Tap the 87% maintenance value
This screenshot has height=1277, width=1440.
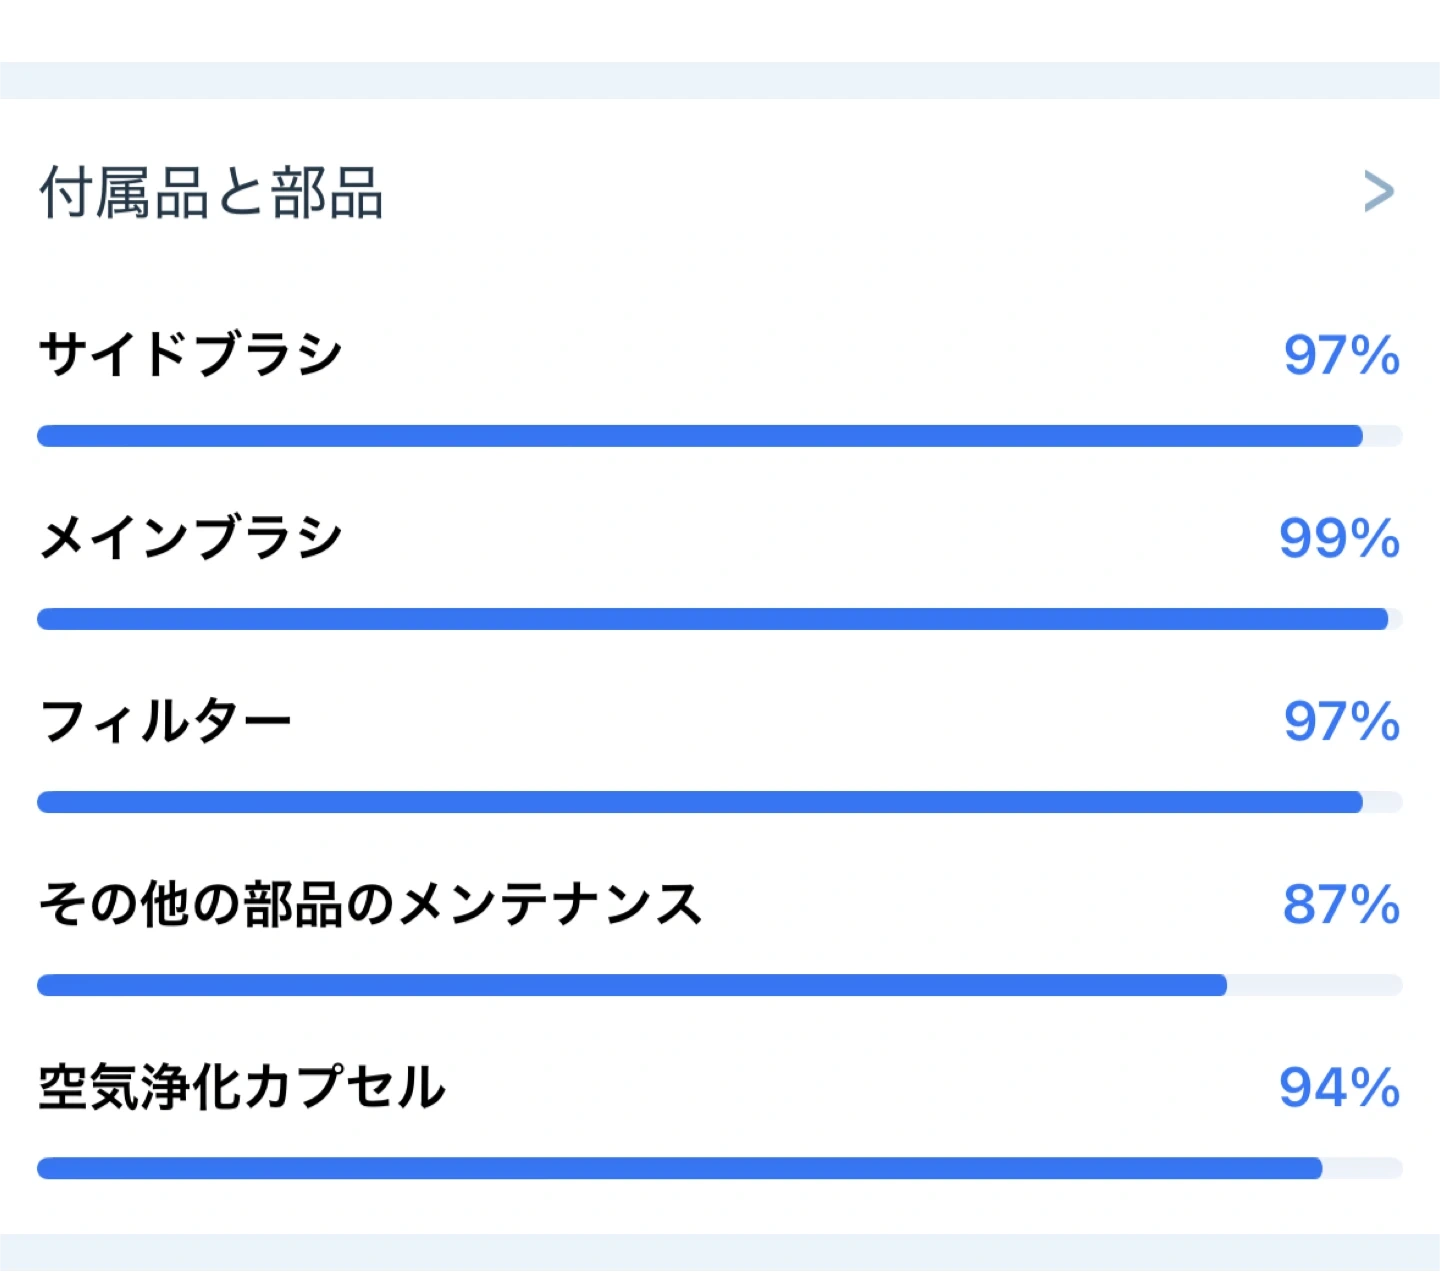click(x=1341, y=905)
